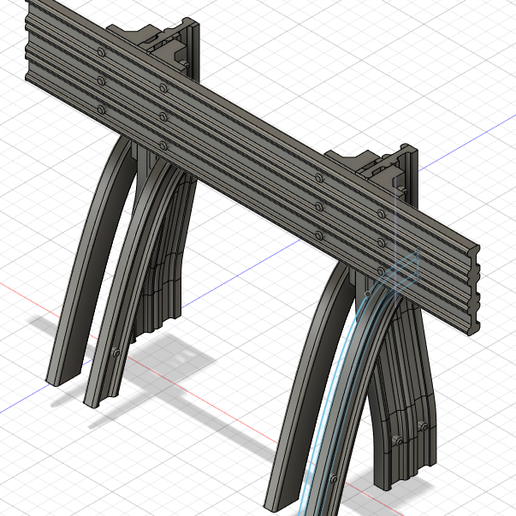
Task: Click the sketch point atop the blue curve
Action: coord(368,294)
